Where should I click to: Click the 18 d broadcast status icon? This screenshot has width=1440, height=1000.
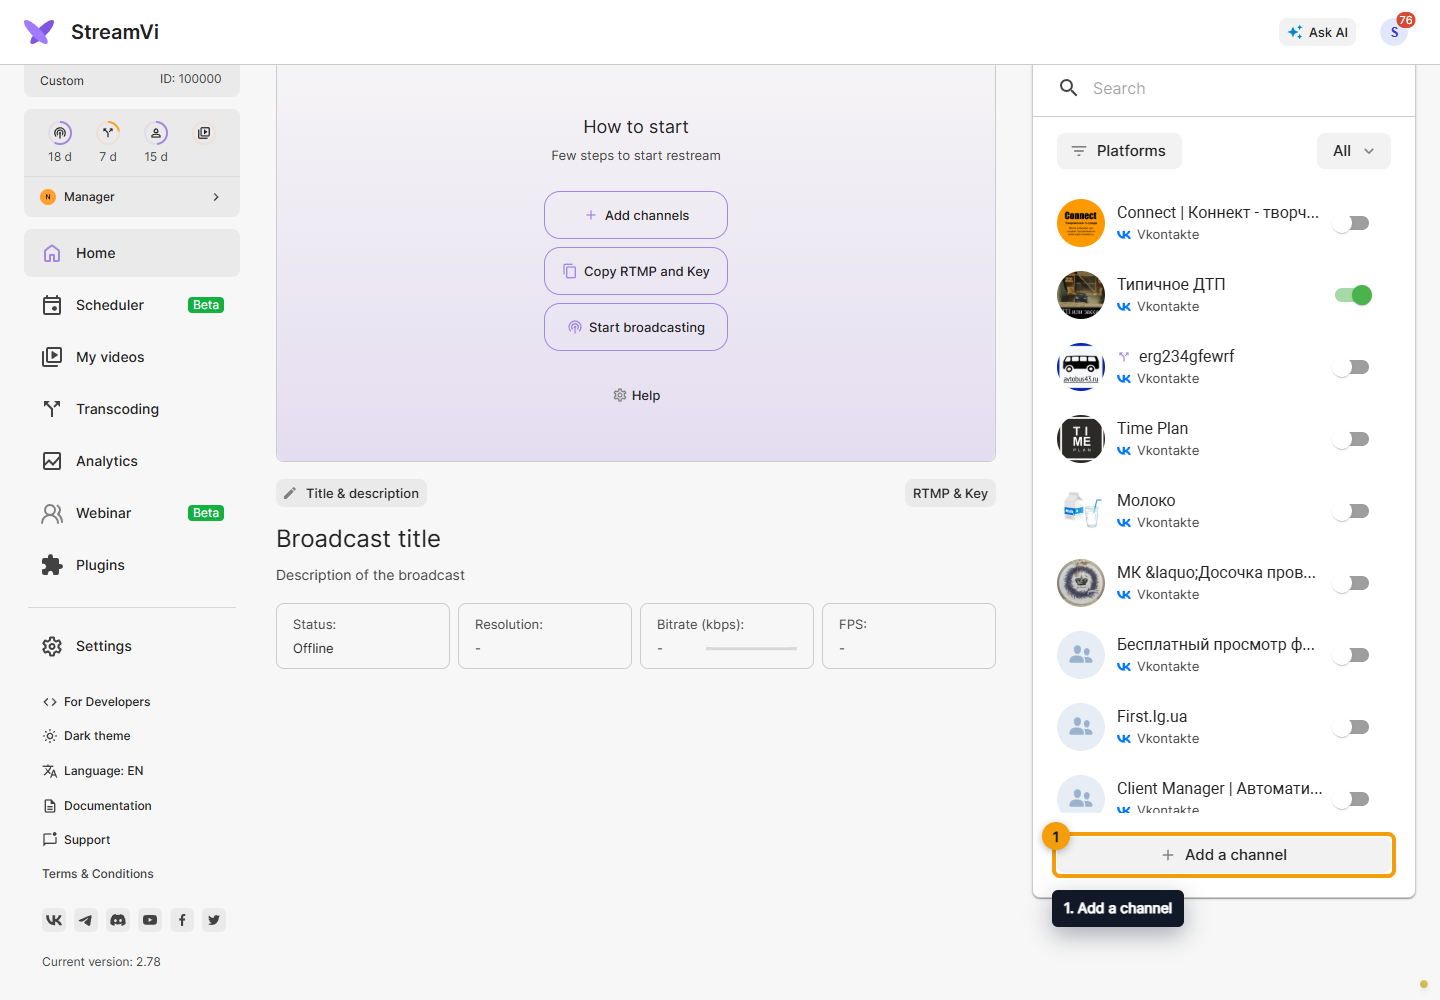pyautogui.click(x=60, y=133)
